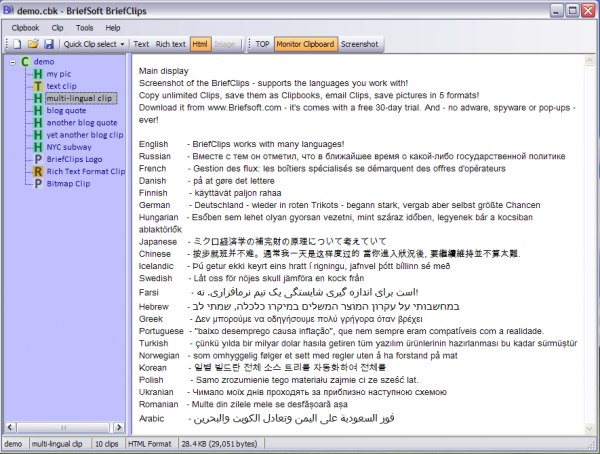600x454 pixels.
Task: Click the 'Main display' heading text
Action: [x=164, y=71]
